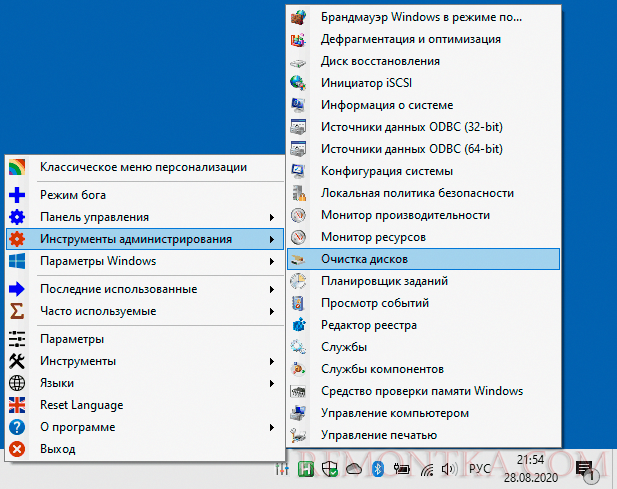Expand the О программе submenu arrow
Screen dimensions: 617x489
[272, 427]
